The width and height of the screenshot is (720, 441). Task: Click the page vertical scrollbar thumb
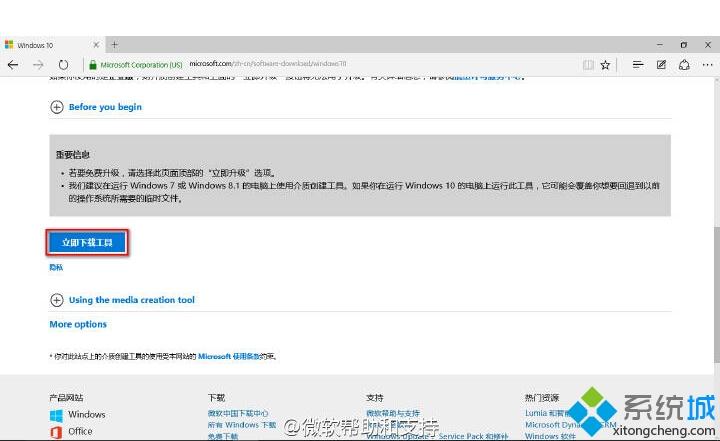tap(716, 294)
